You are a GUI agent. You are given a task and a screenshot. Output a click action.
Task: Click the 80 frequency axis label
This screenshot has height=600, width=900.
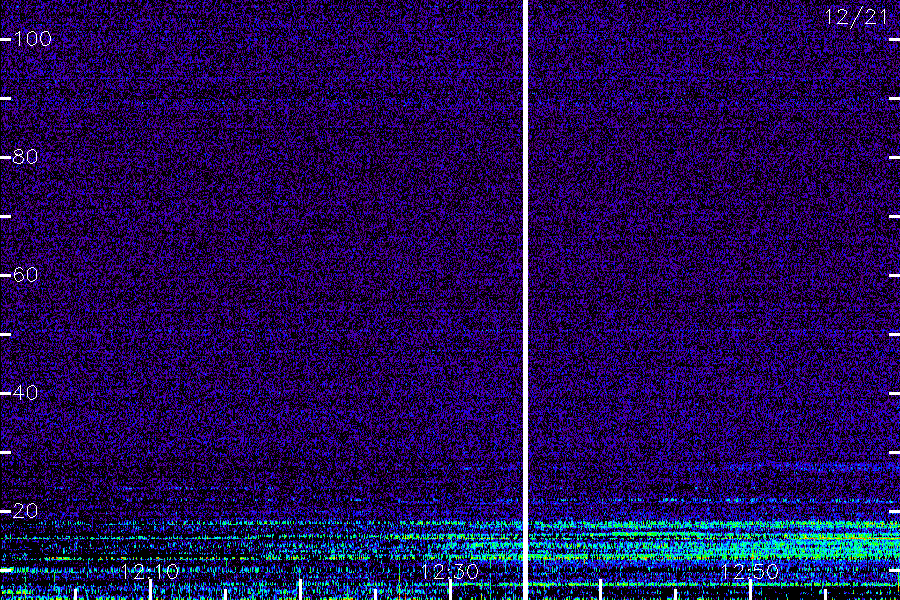(x=25, y=157)
